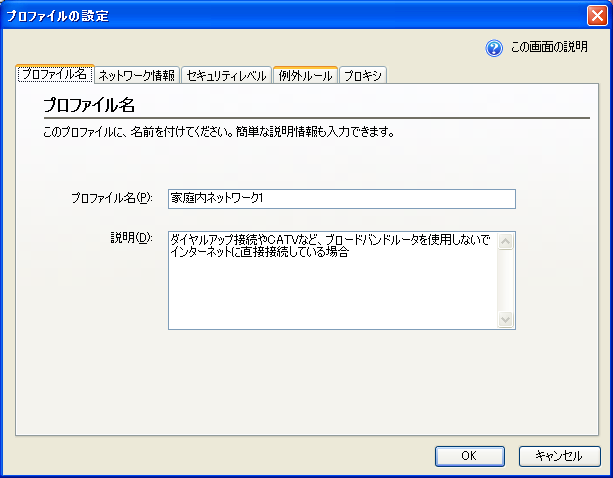Go to the 例外ルール tab

pos(305,75)
